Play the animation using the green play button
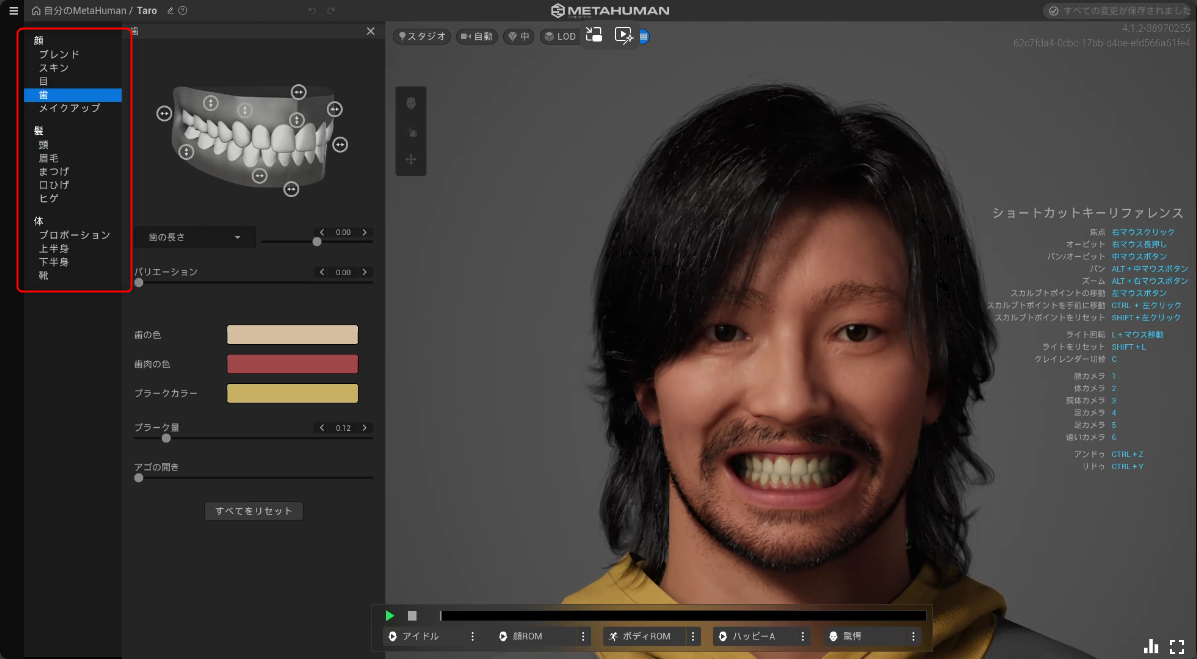The height and width of the screenshot is (659, 1197). (x=389, y=615)
